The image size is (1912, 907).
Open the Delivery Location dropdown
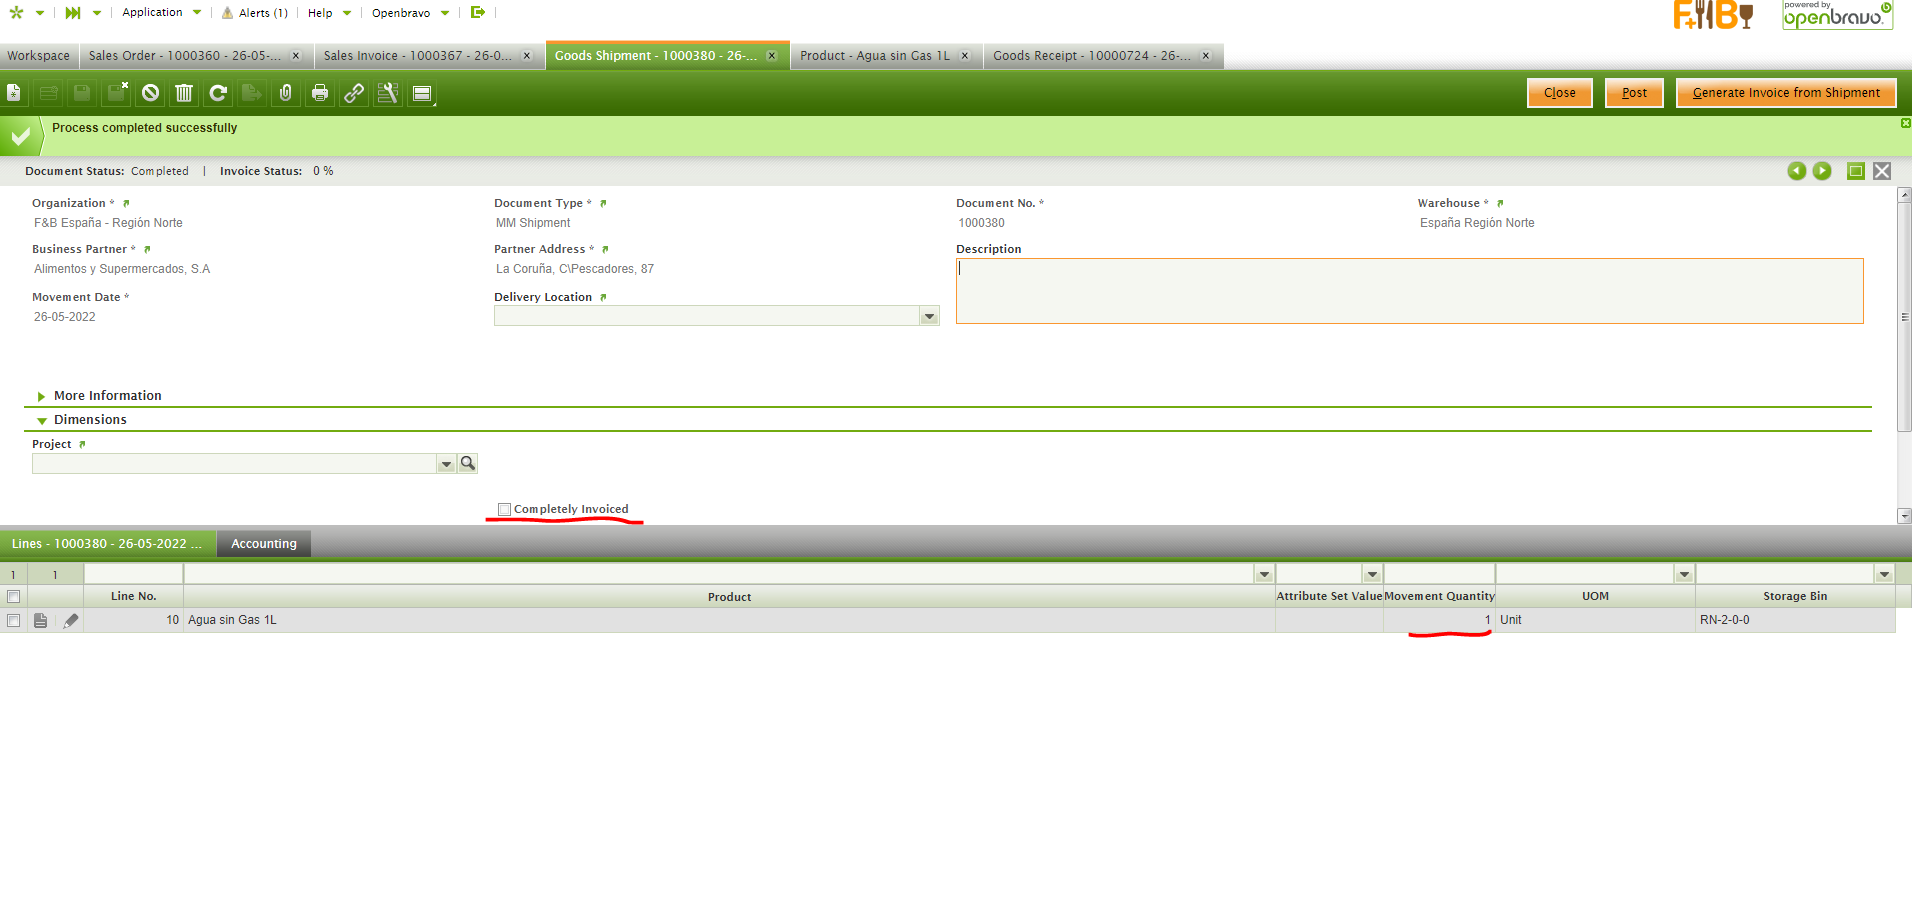point(929,316)
